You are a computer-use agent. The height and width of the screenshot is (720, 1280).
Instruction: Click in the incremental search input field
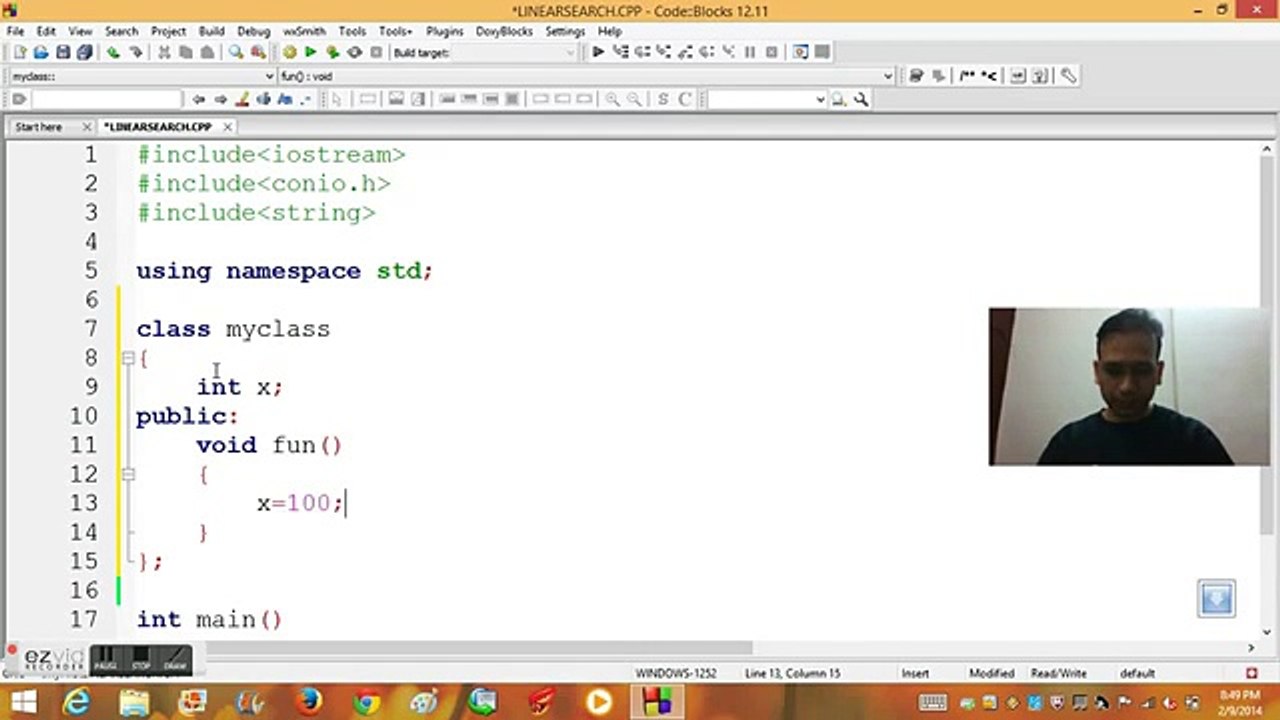click(x=107, y=99)
